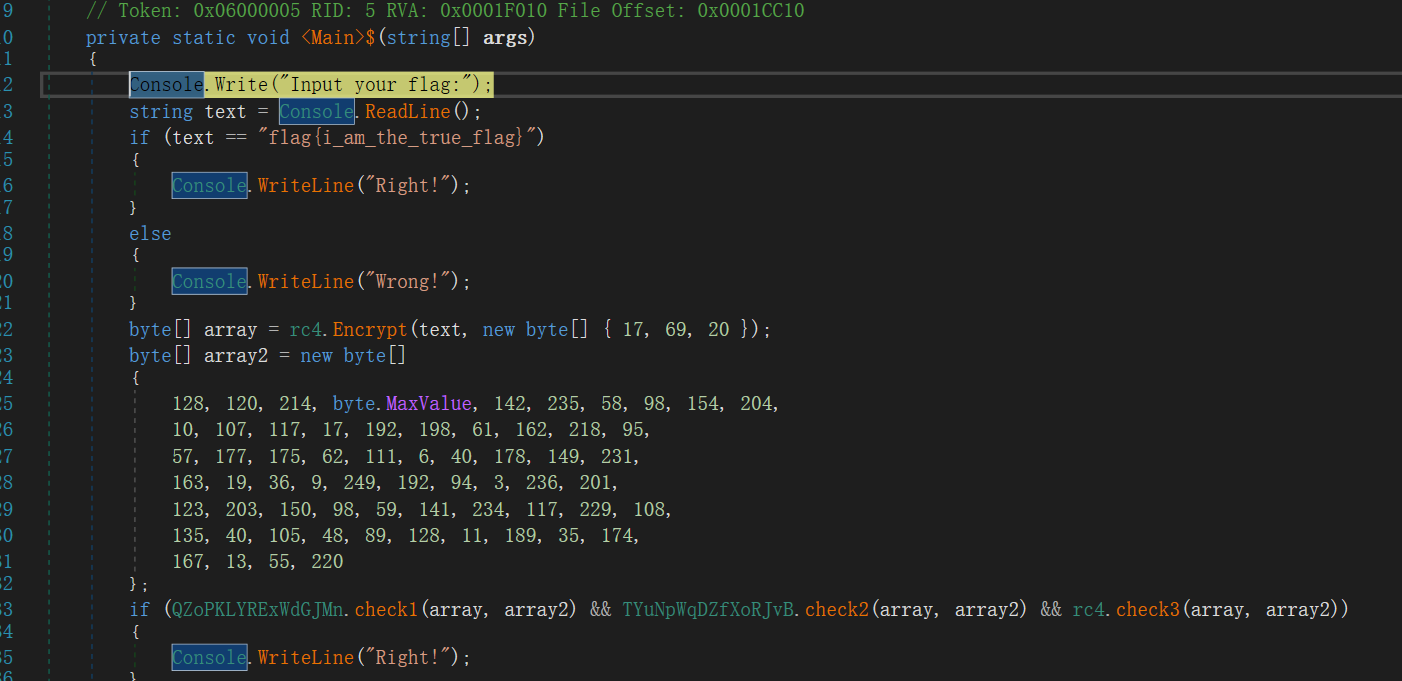
Task: Click the else keyword
Action: pos(150,233)
